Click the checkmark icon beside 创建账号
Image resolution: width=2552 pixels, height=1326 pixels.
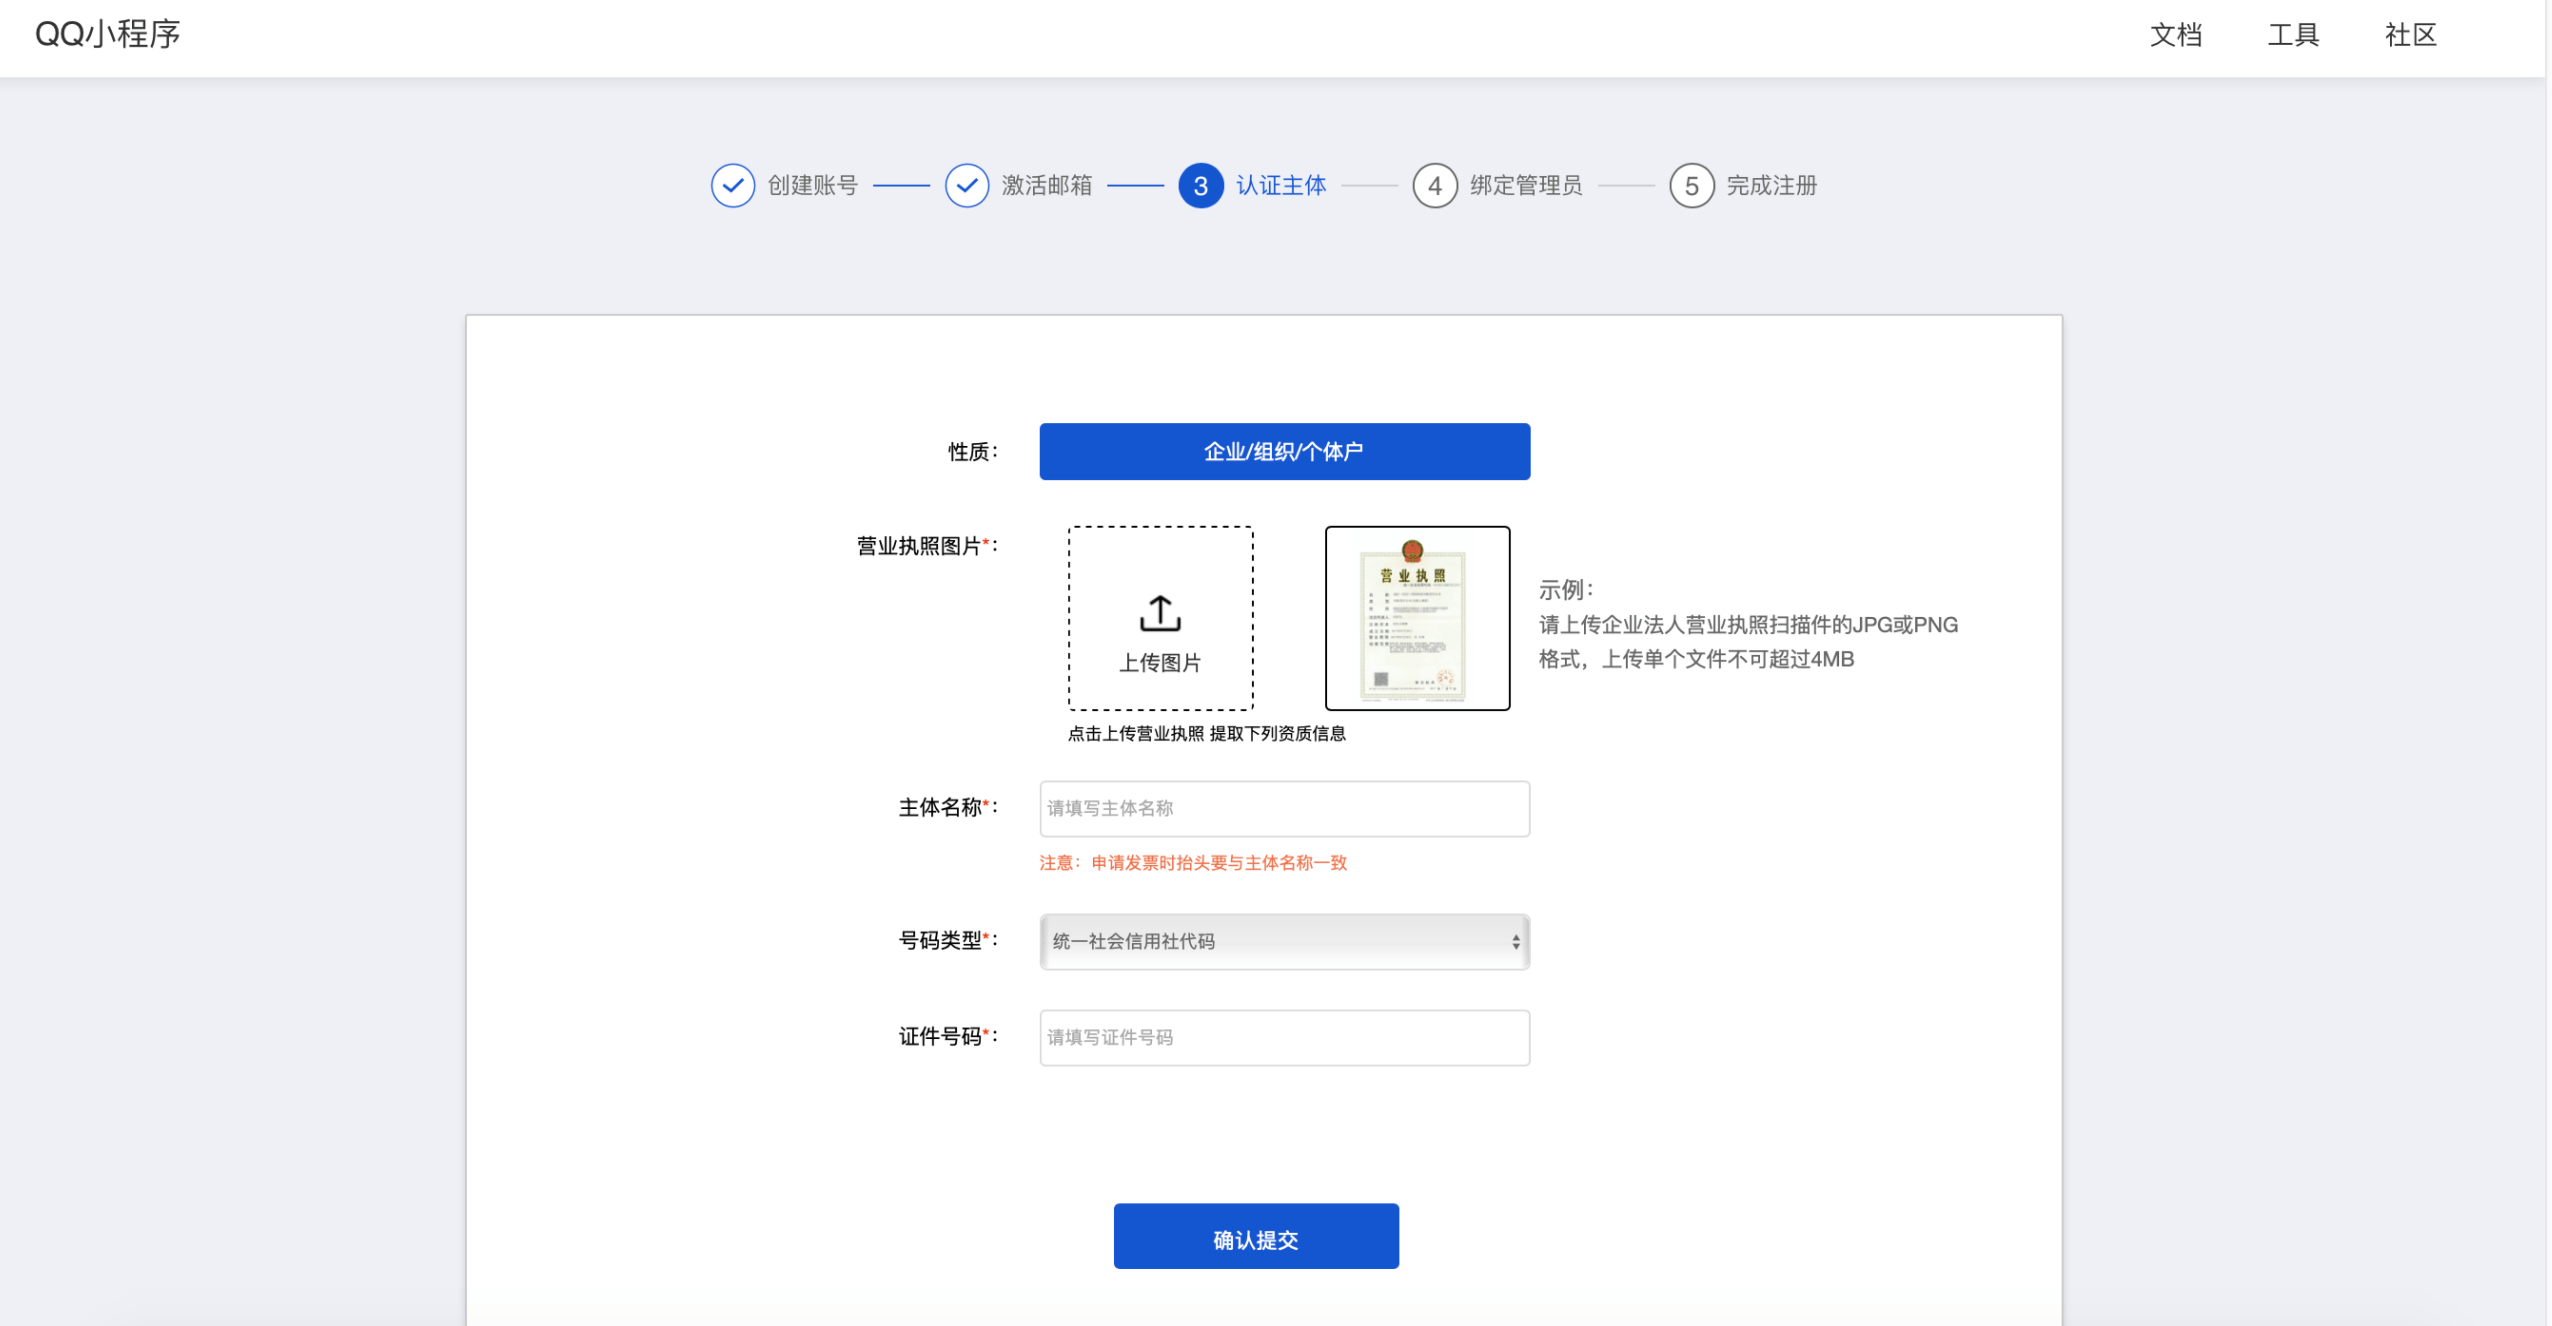731,185
